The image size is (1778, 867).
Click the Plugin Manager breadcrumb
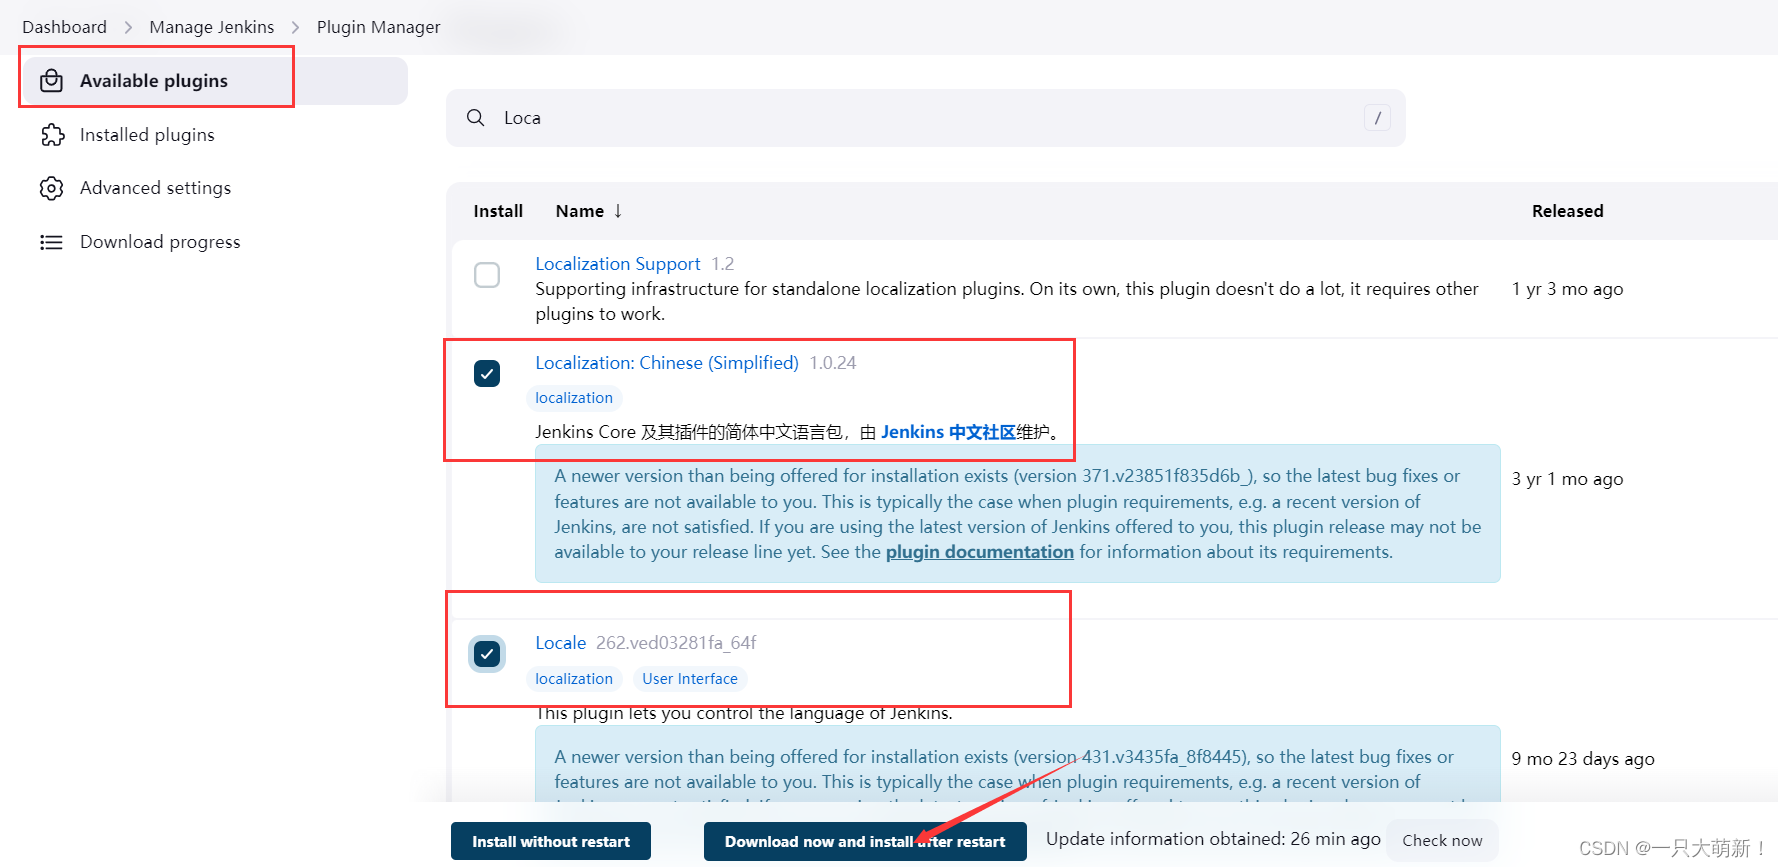tap(378, 27)
